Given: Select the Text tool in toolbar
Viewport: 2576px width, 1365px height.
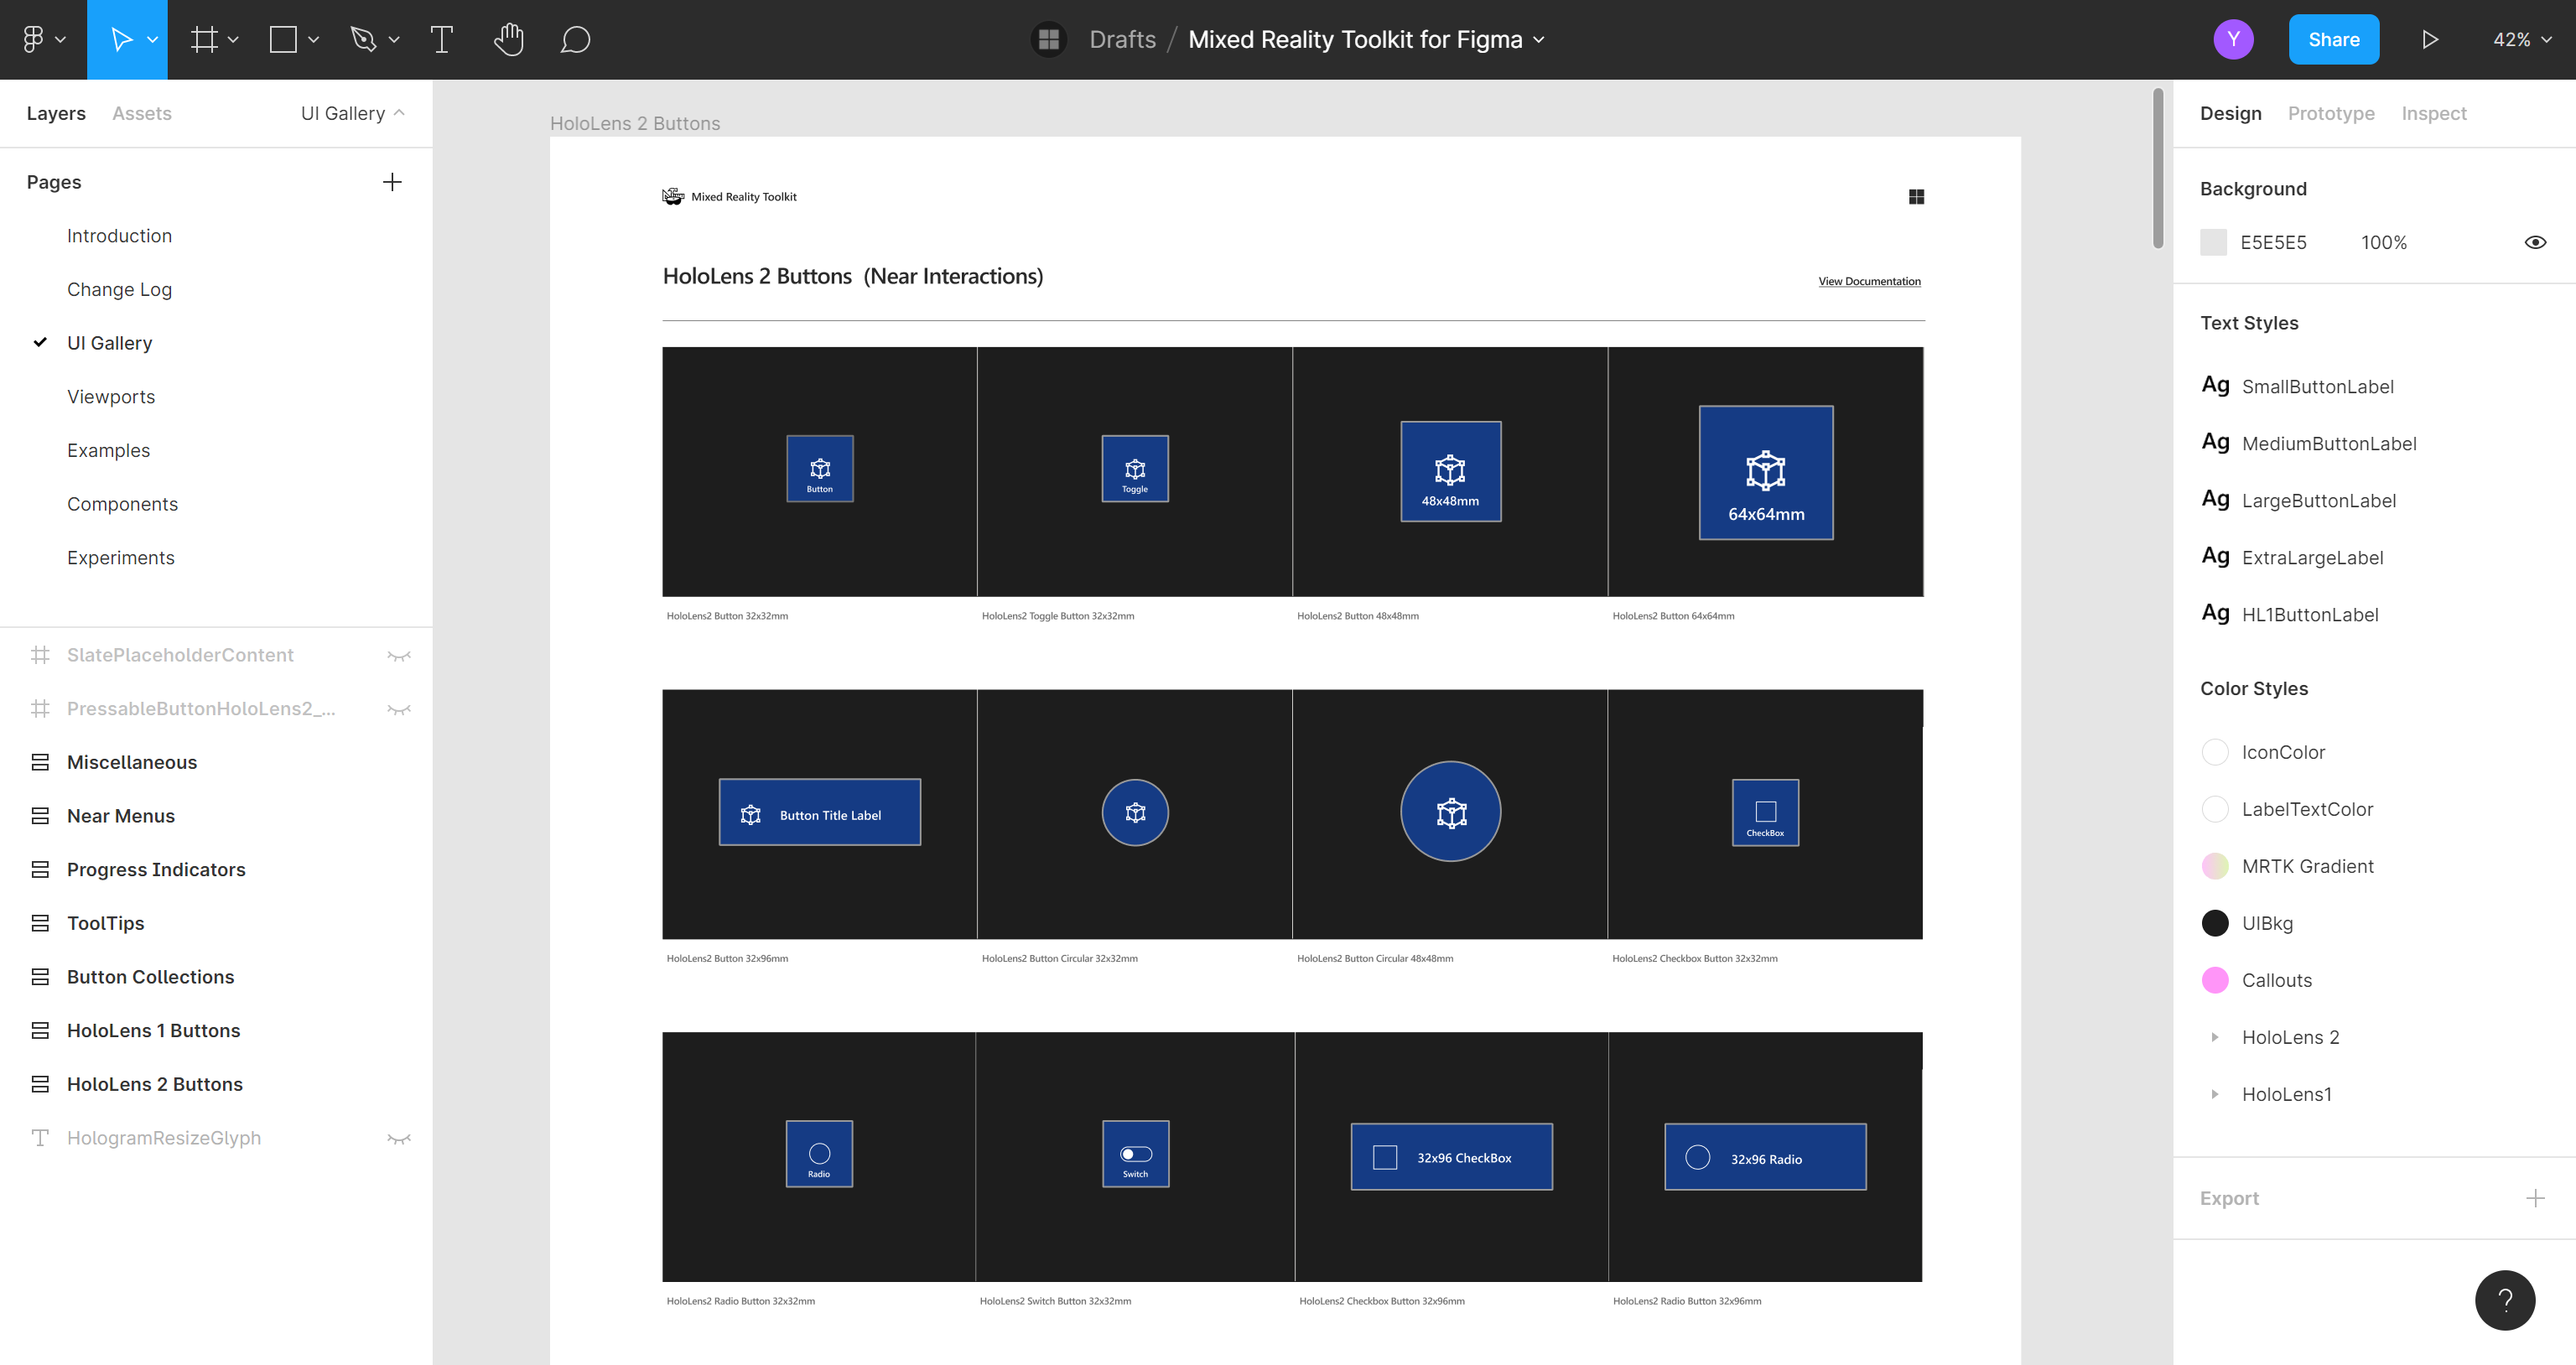Looking at the screenshot, I should pyautogui.click(x=439, y=39).
